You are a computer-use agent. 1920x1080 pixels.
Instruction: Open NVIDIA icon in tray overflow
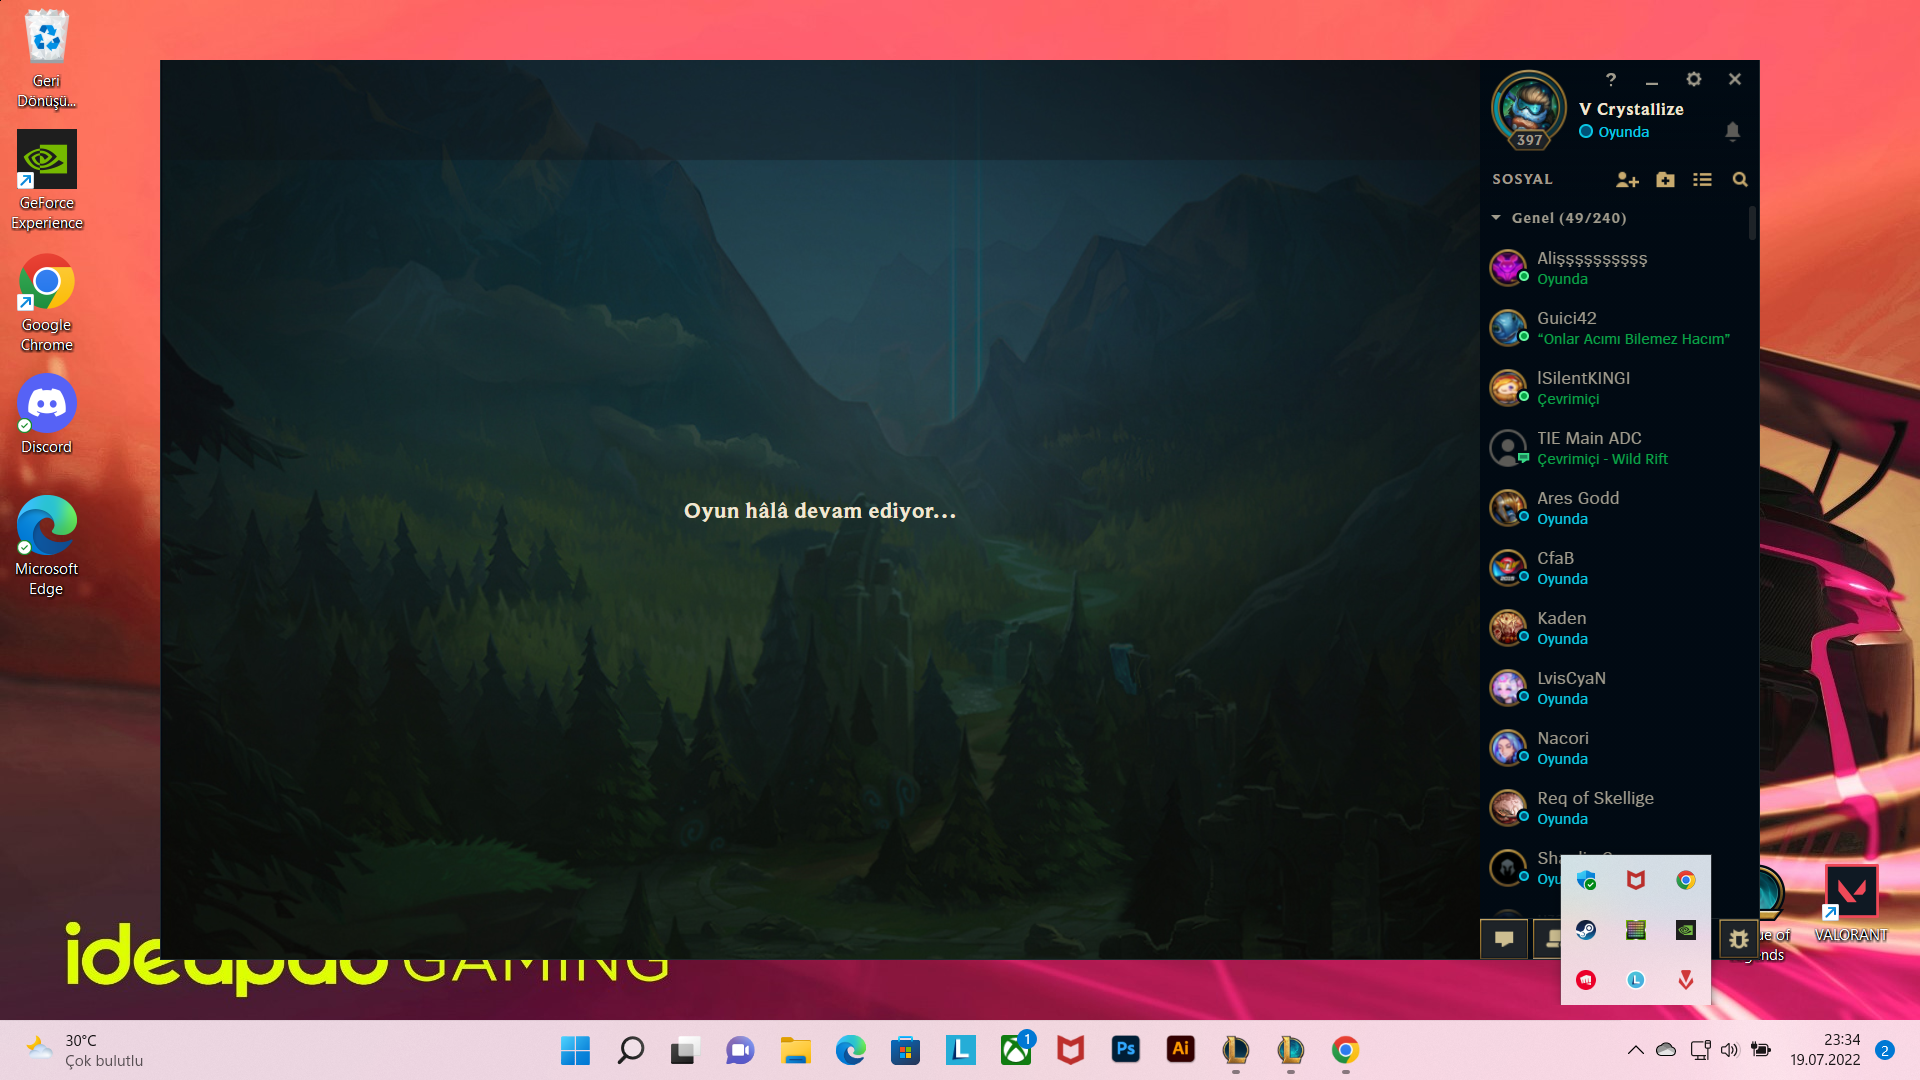coord(1686,930)
